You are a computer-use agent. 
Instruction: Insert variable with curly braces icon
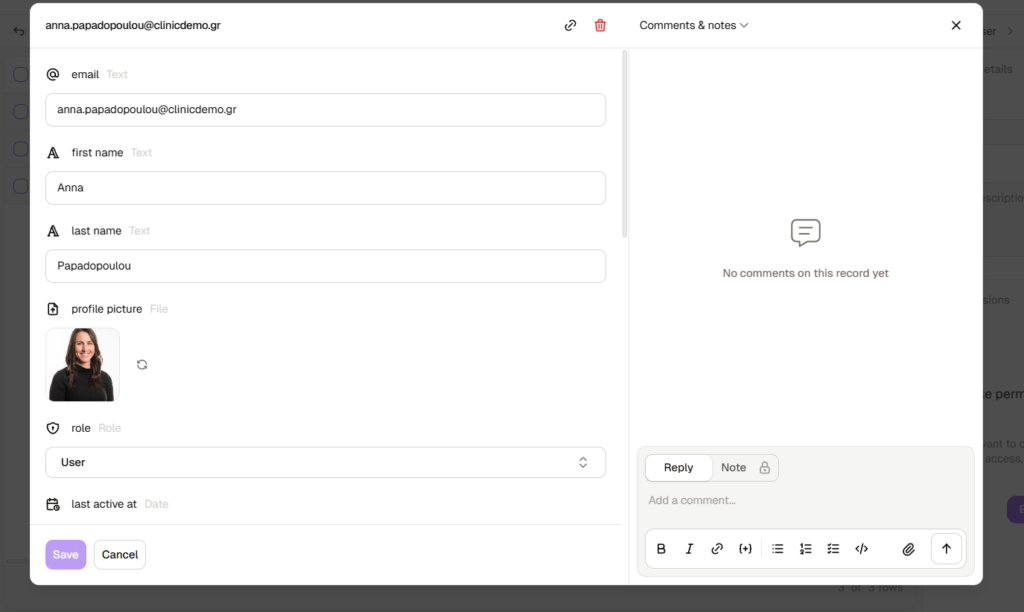click(x=745, y=549)
